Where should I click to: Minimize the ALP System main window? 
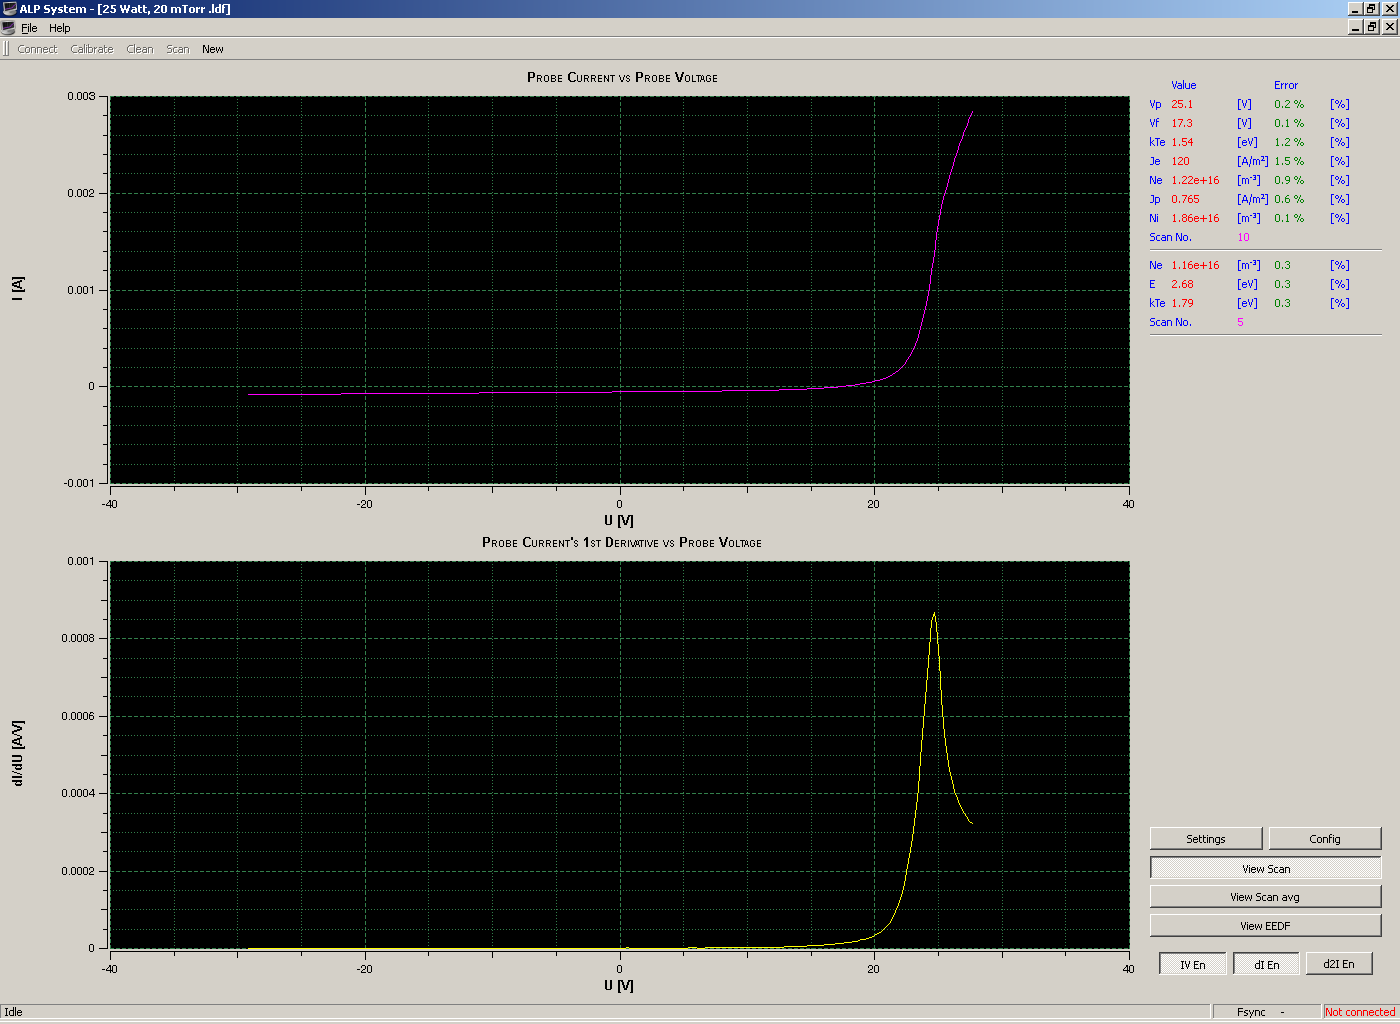pos(1356,9)
